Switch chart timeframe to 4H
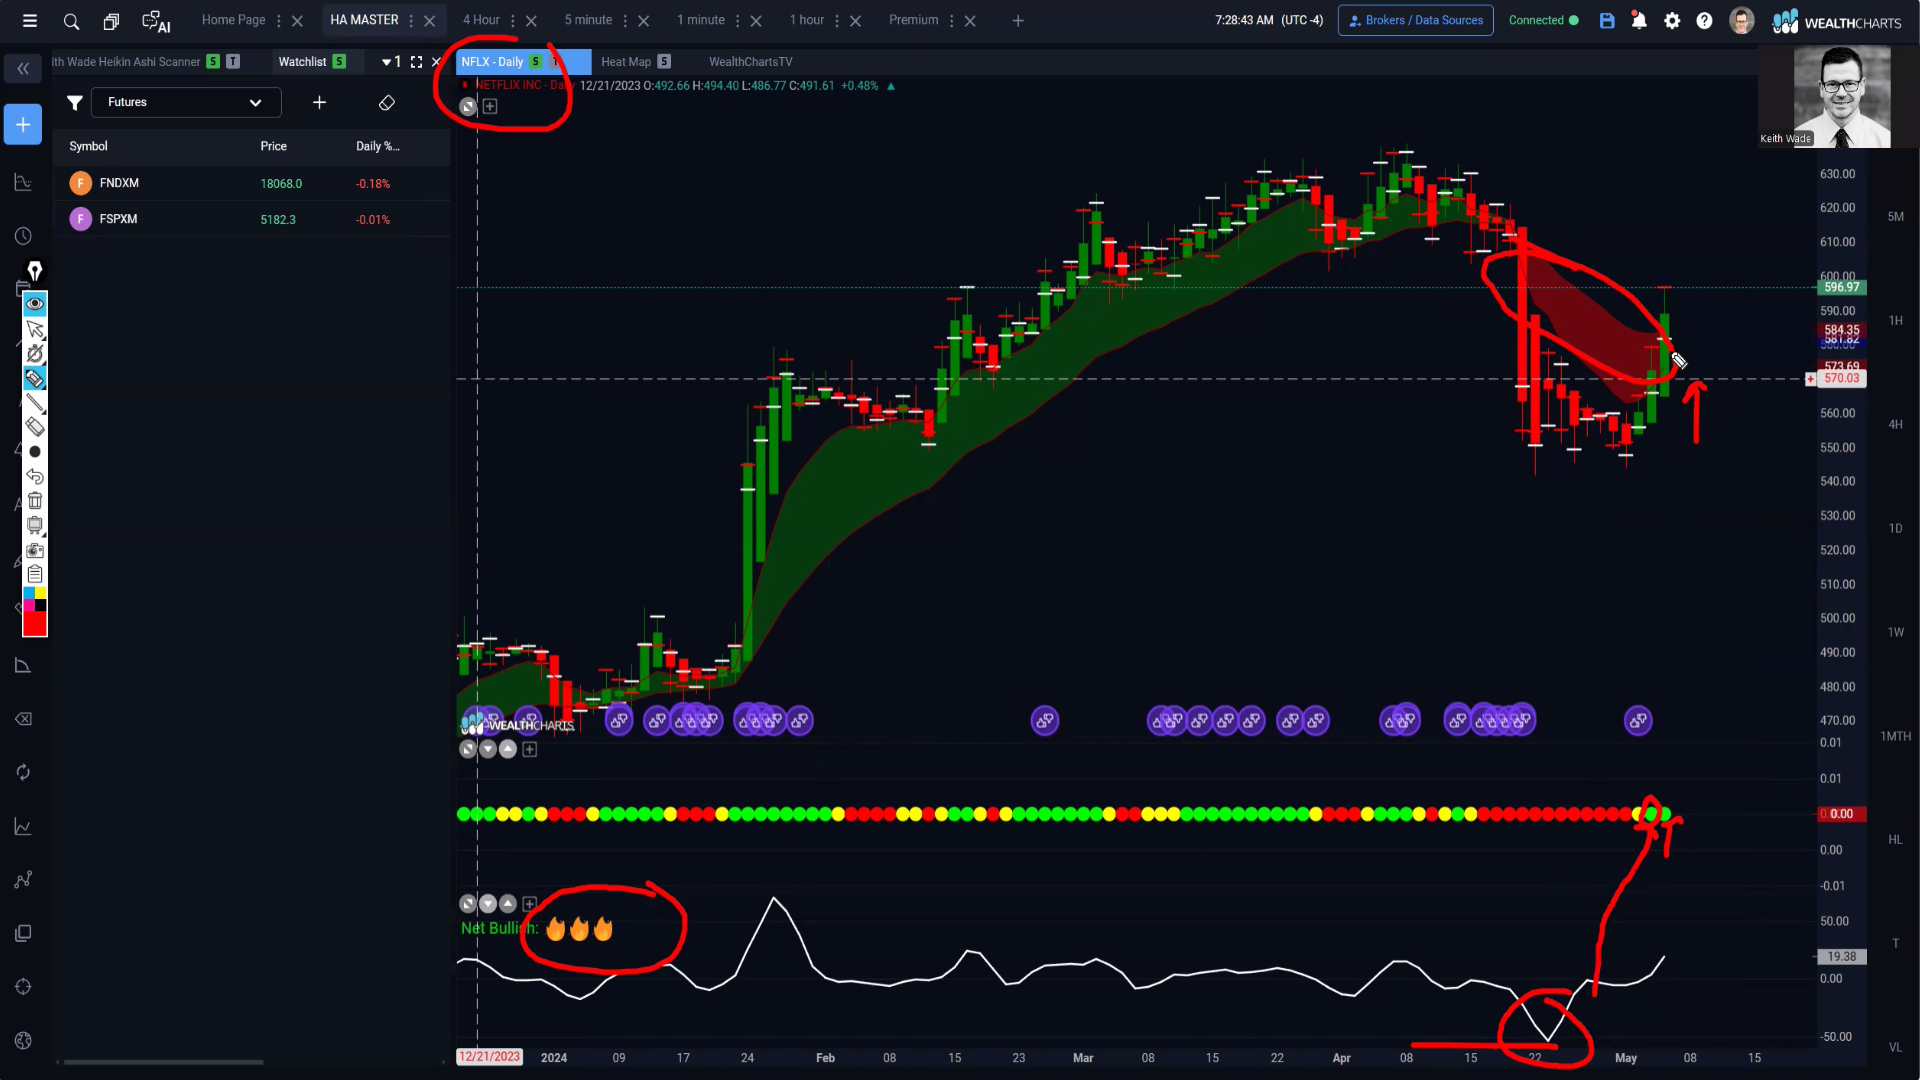 pyautogui.click(x=1895, y=425)
